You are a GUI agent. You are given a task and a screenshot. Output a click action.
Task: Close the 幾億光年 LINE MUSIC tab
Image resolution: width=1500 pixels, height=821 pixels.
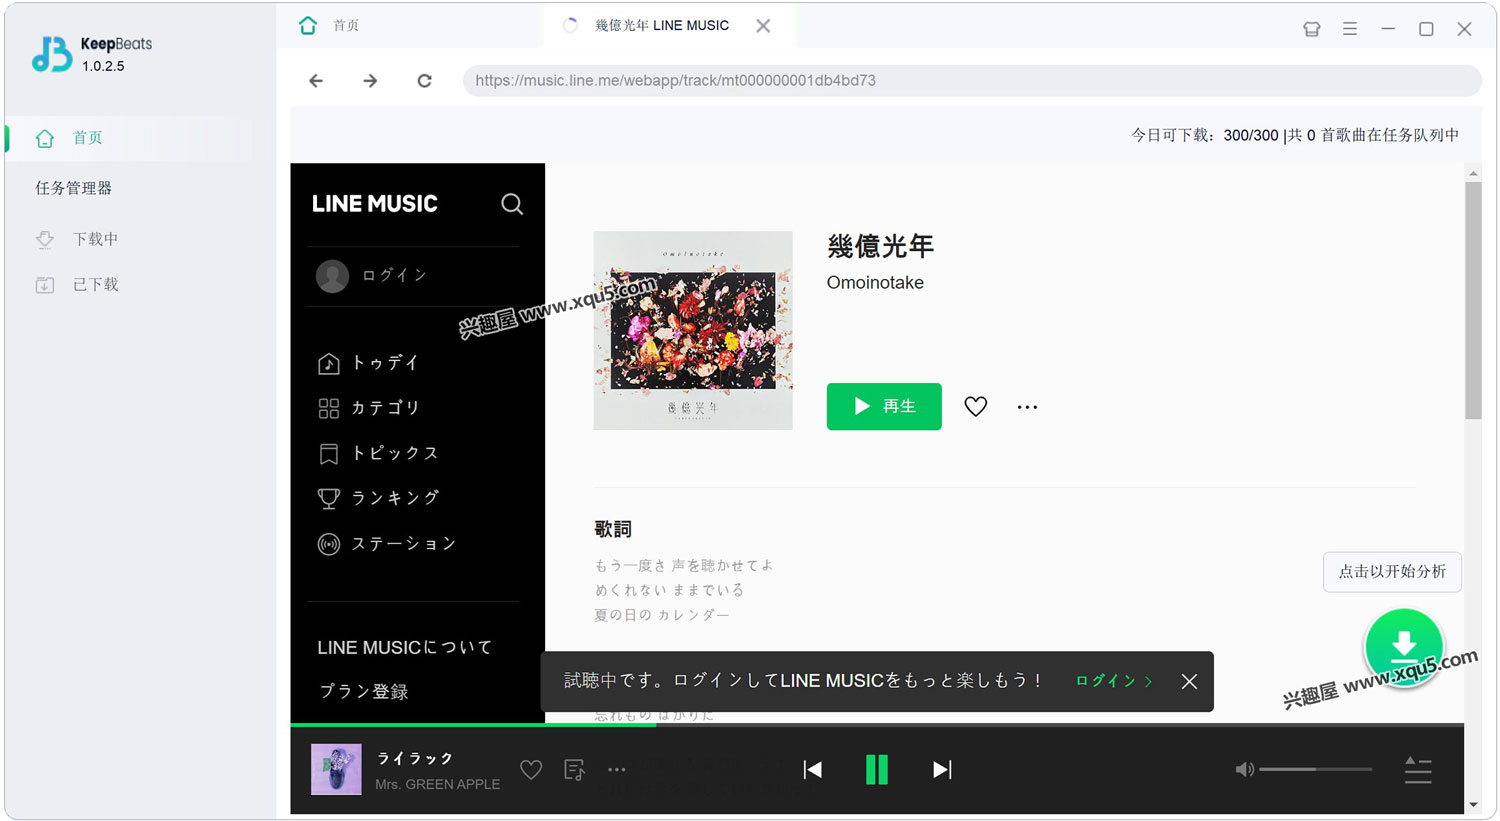point(763,26)
